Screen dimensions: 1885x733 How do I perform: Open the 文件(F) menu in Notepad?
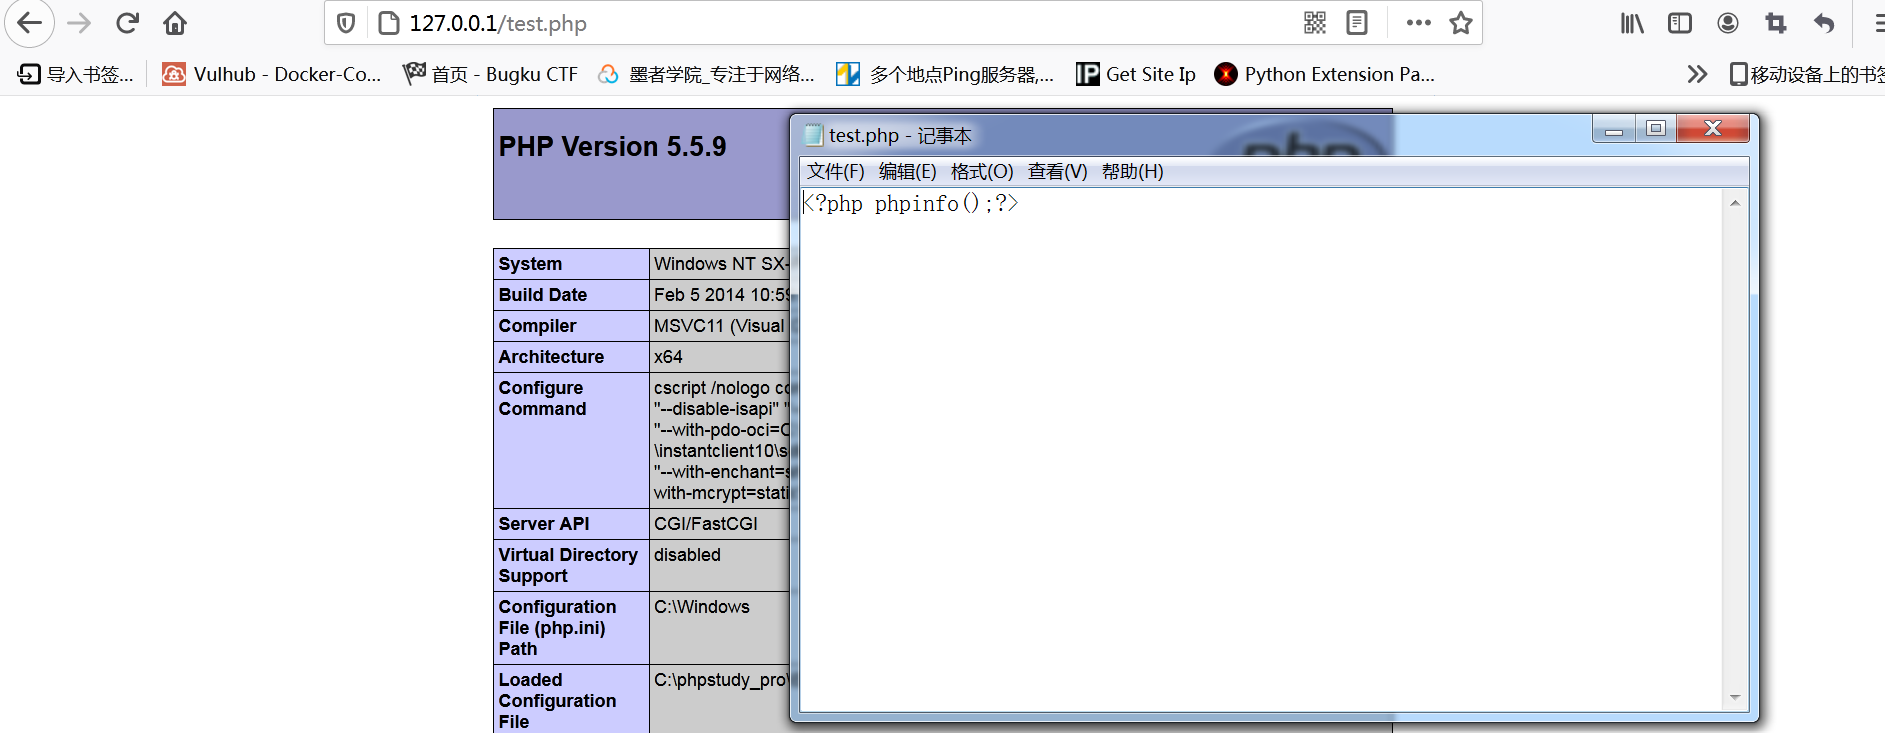(835, 171)
